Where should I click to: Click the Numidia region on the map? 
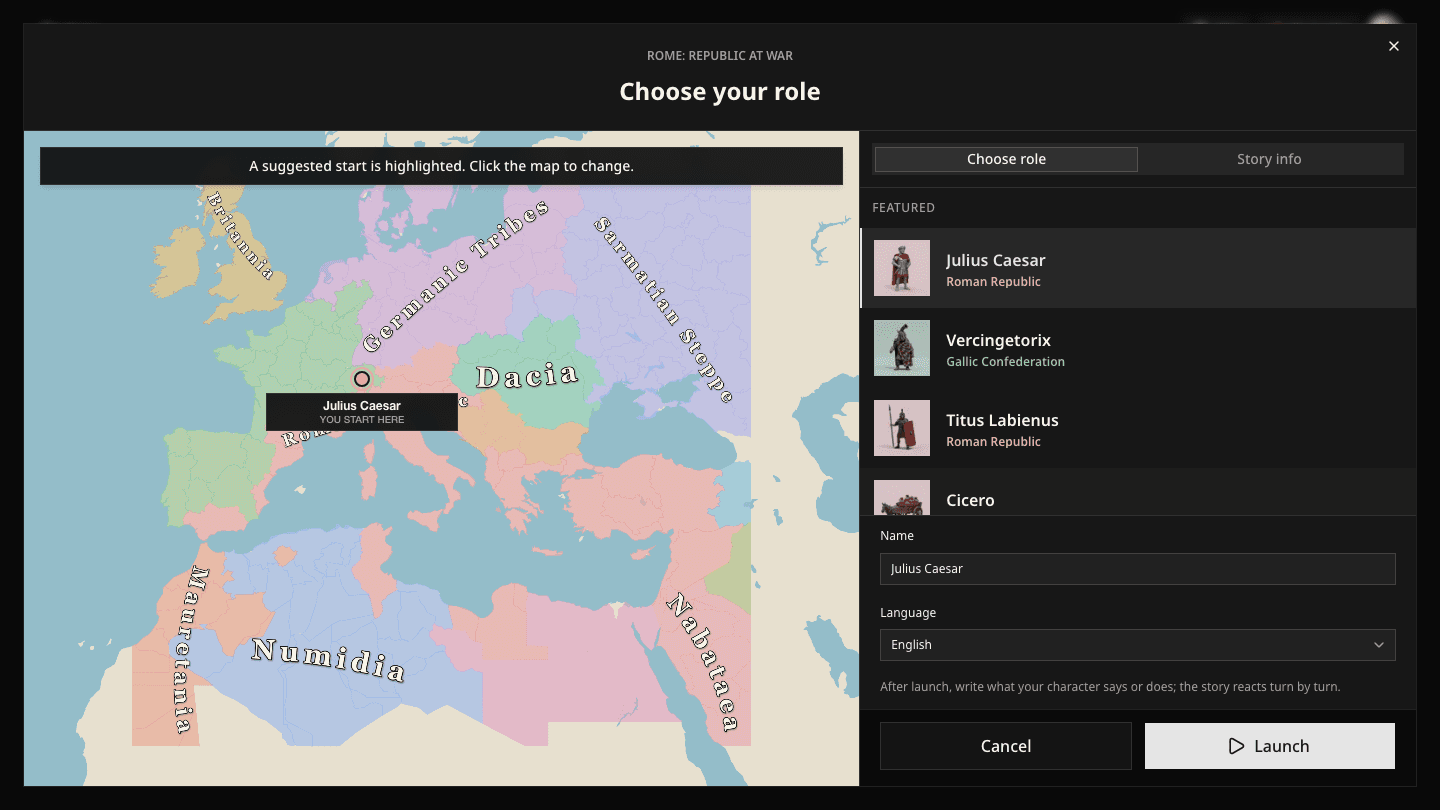[329, 660]
